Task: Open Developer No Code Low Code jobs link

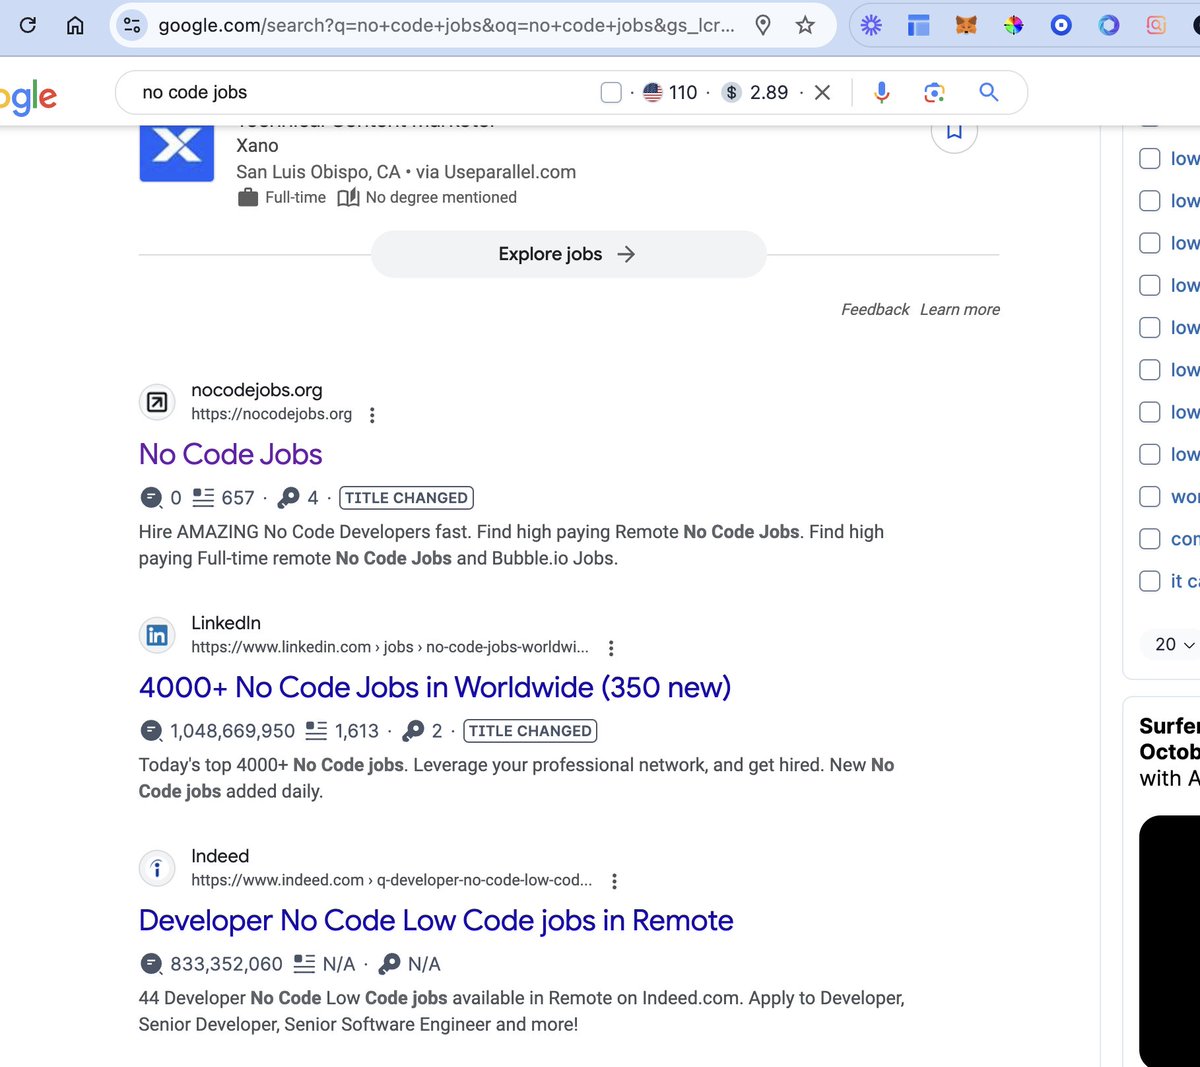Action: pyautogui.click(x=436, y=920)
